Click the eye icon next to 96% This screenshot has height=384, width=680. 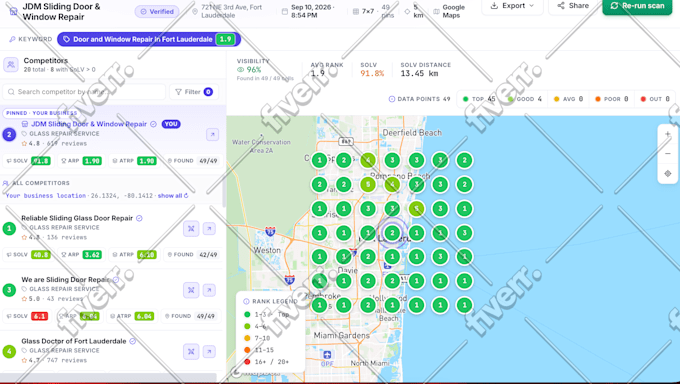[240, 69]
